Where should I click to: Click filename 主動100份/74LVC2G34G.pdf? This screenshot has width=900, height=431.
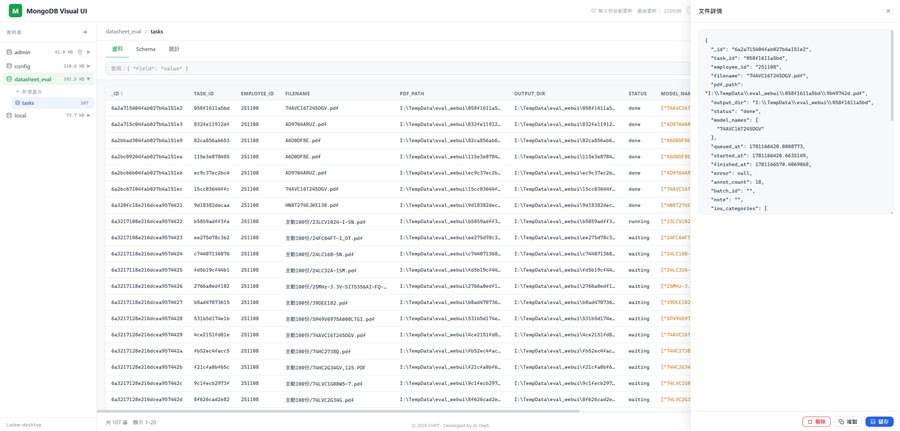[319, 399]
